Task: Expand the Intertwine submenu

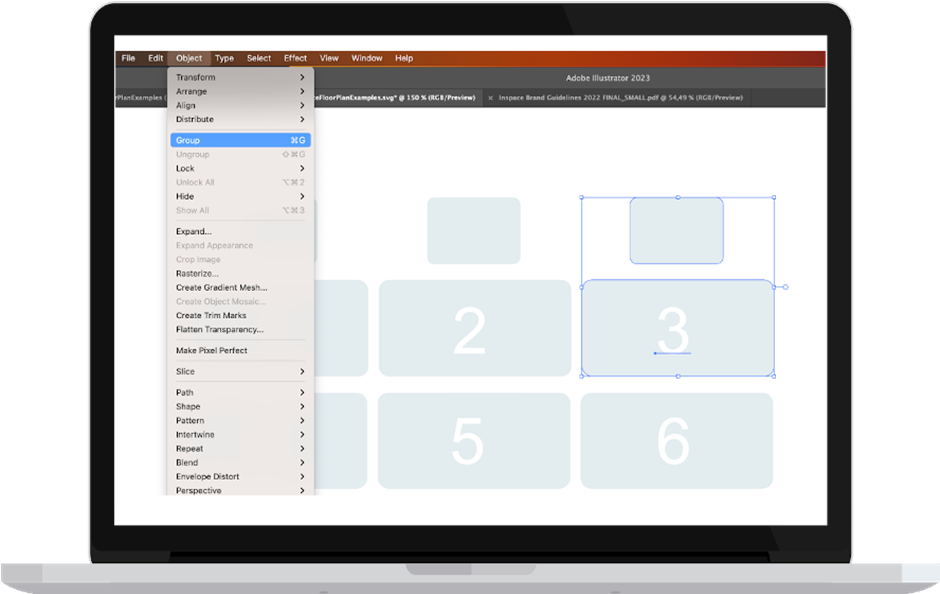Action: click(240, 435)
